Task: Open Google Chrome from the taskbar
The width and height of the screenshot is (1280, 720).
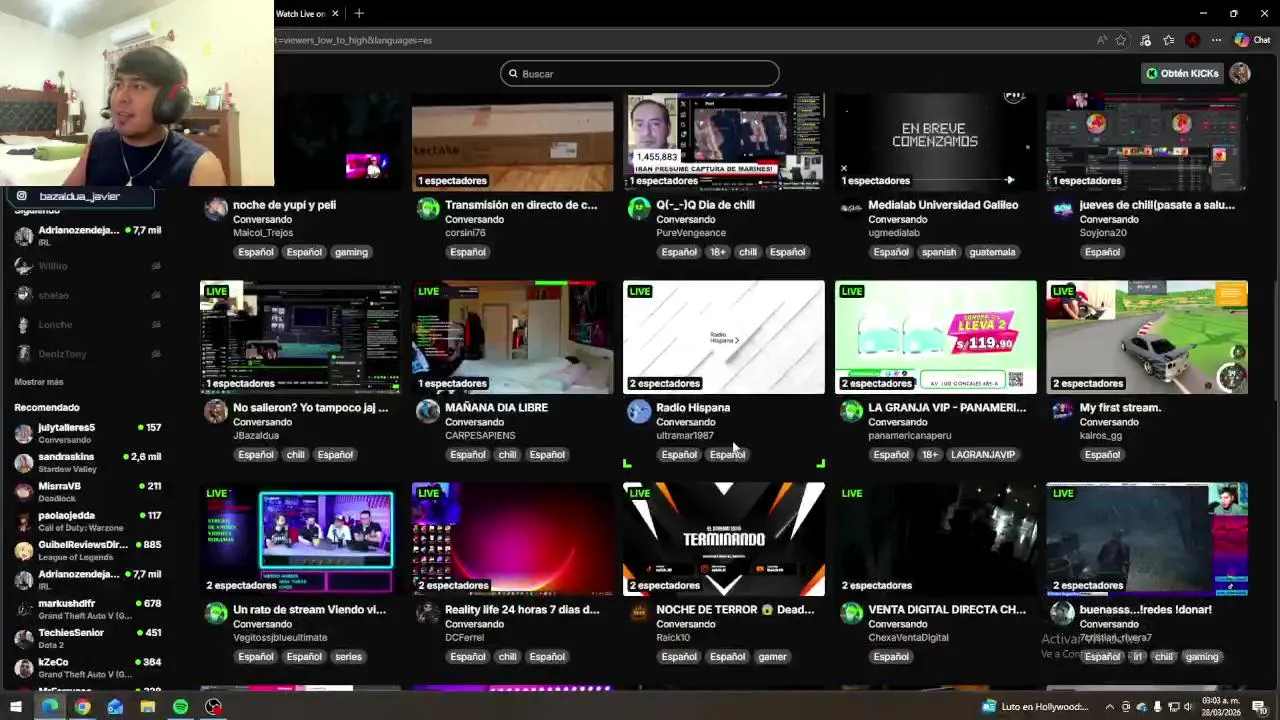Action: click(82, 707)
